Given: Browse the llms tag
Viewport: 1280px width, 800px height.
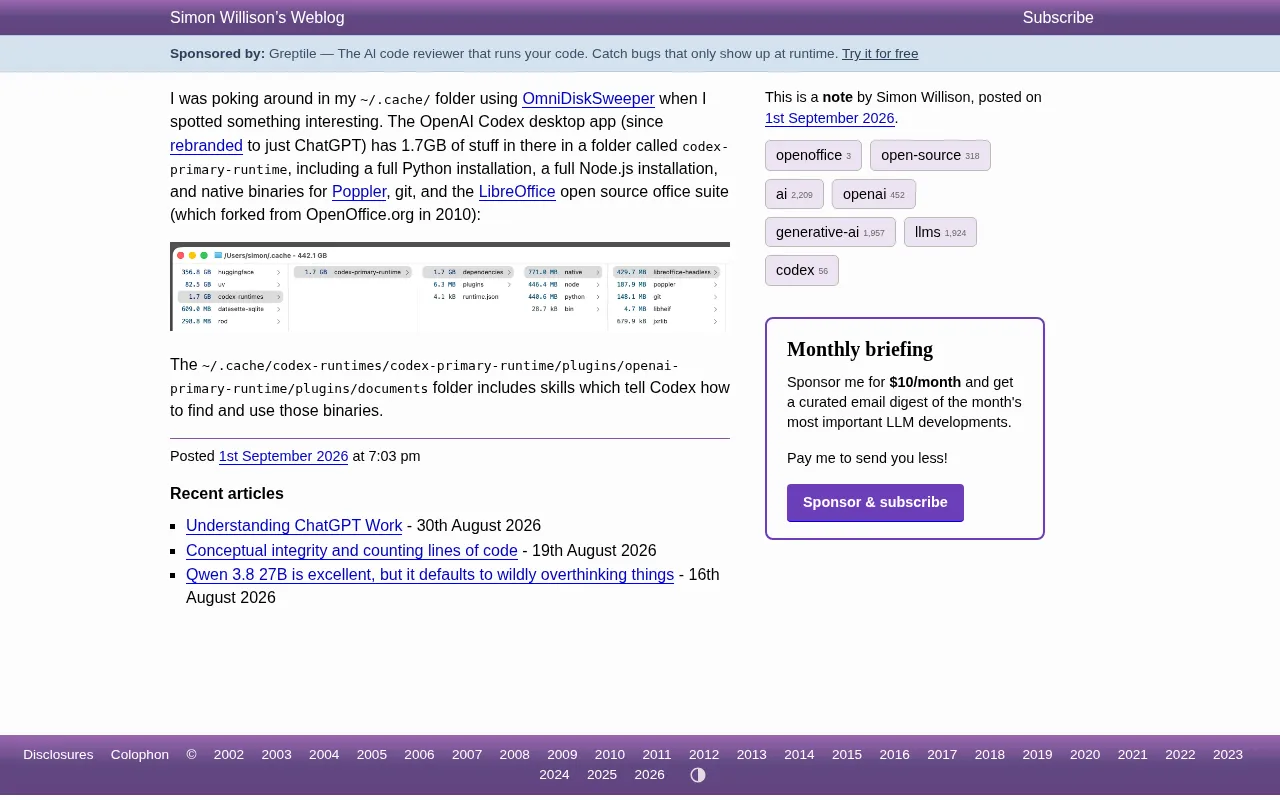Looking at the screenshot, I should 940,232.
